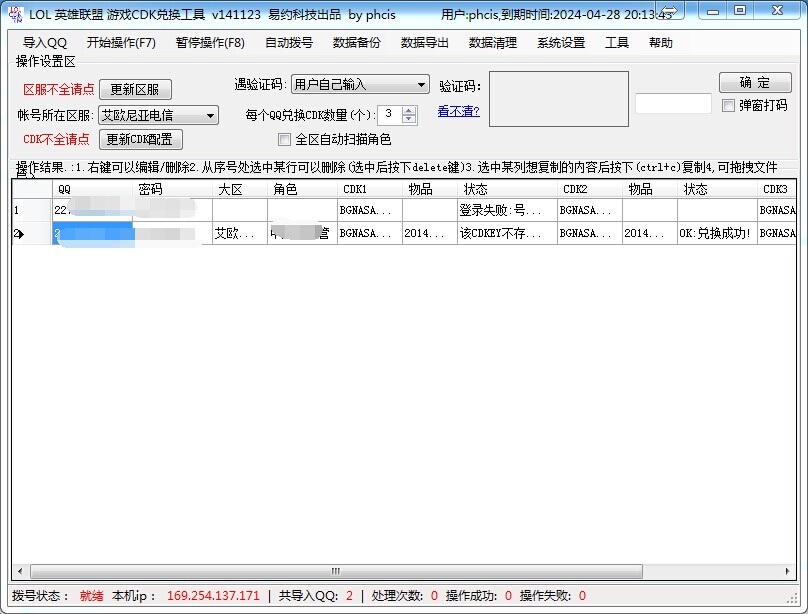Click the scroll left arrow

click(x=20, y=571)
